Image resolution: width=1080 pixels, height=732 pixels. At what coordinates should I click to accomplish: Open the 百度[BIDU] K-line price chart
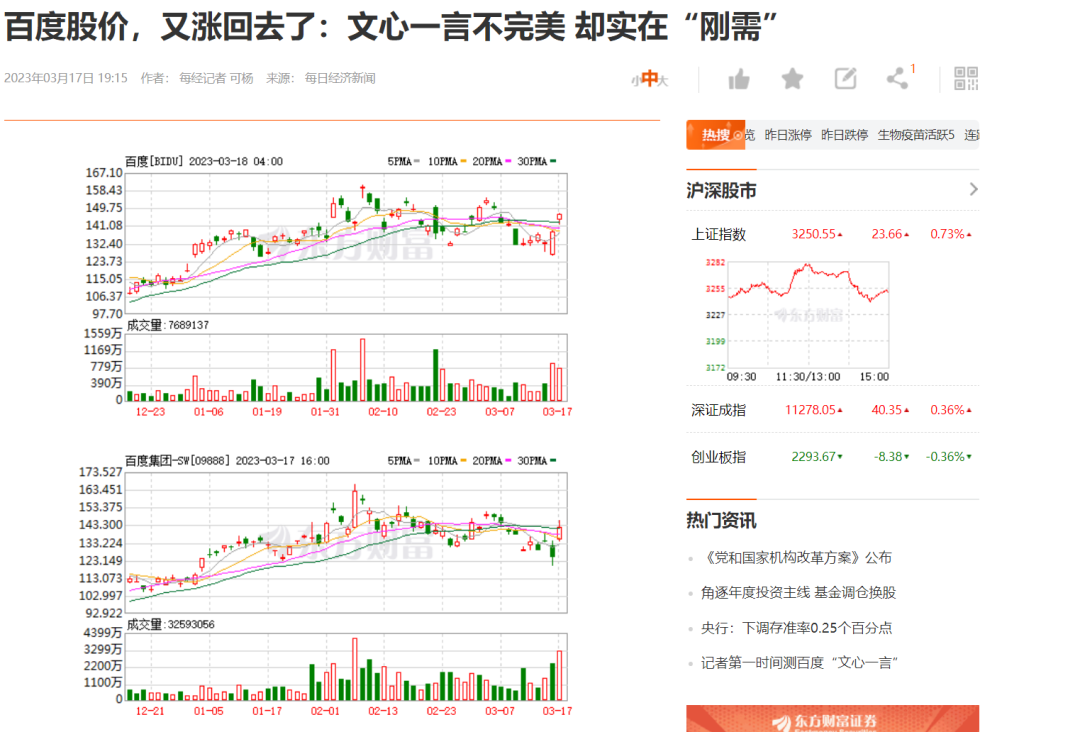tap(348, 243)
